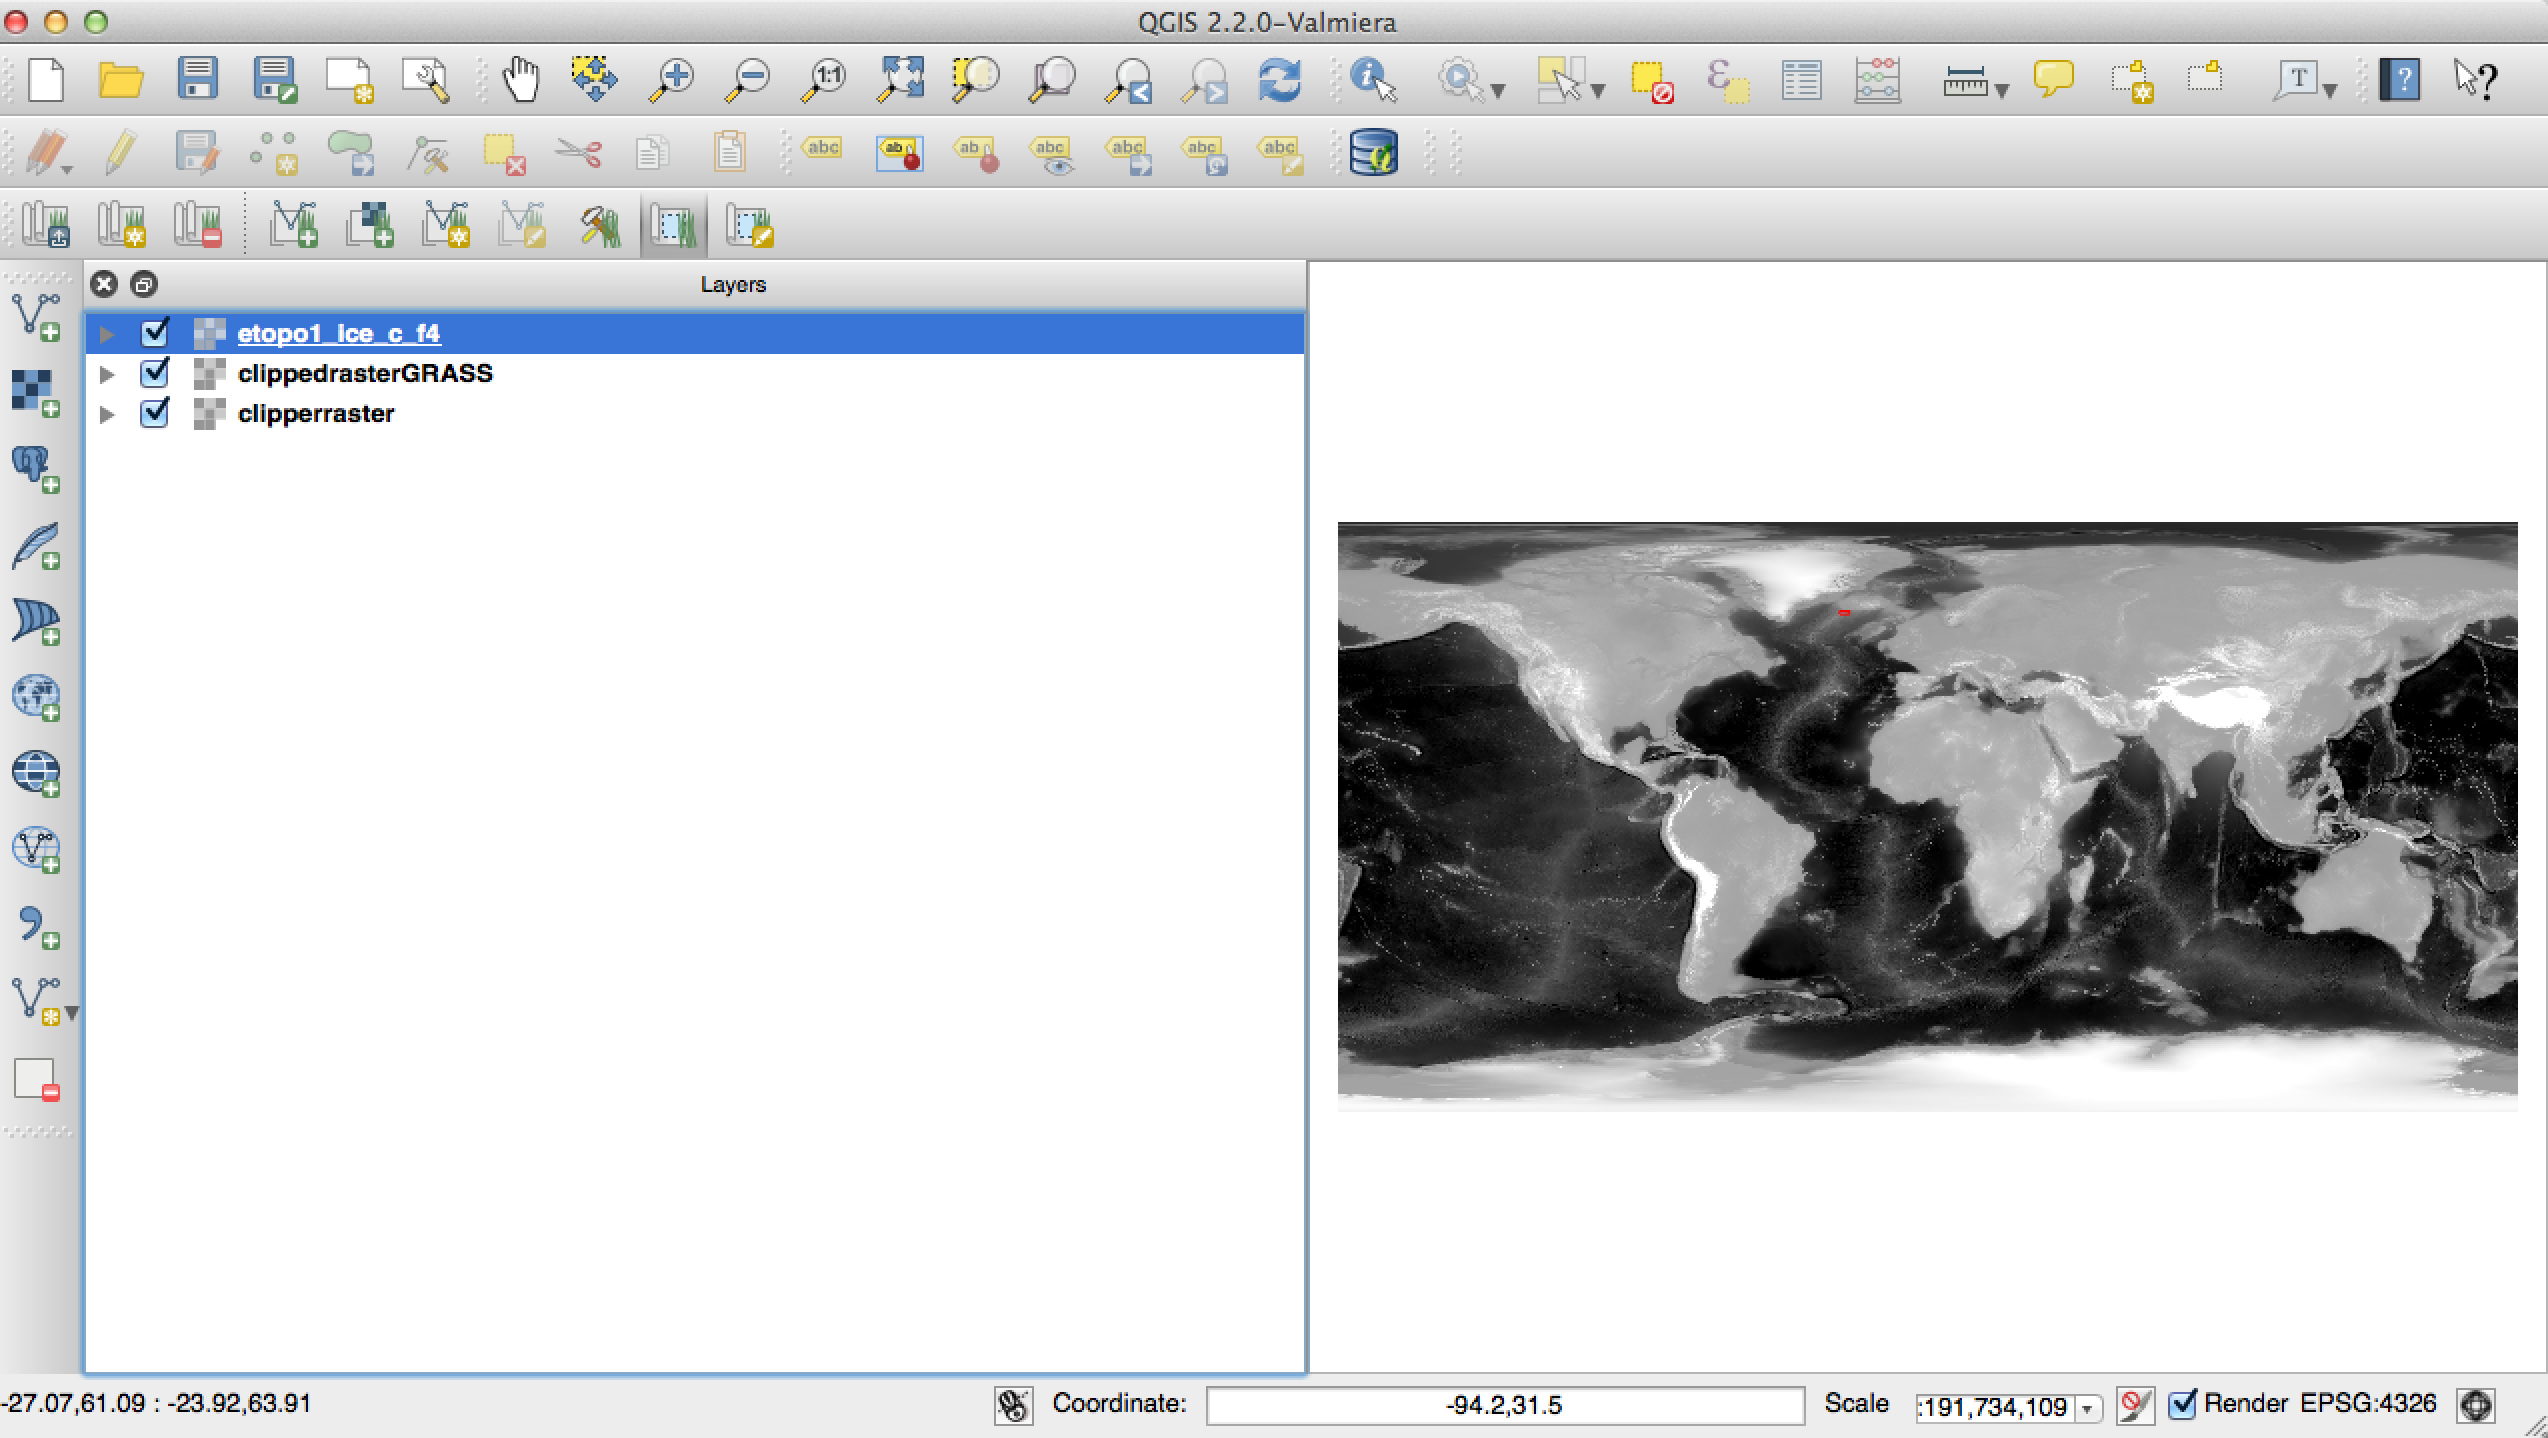Expand the clipperraster layer tree
The width and height of the screenshot is (2548, 1438).
click(x=107, y=414)
